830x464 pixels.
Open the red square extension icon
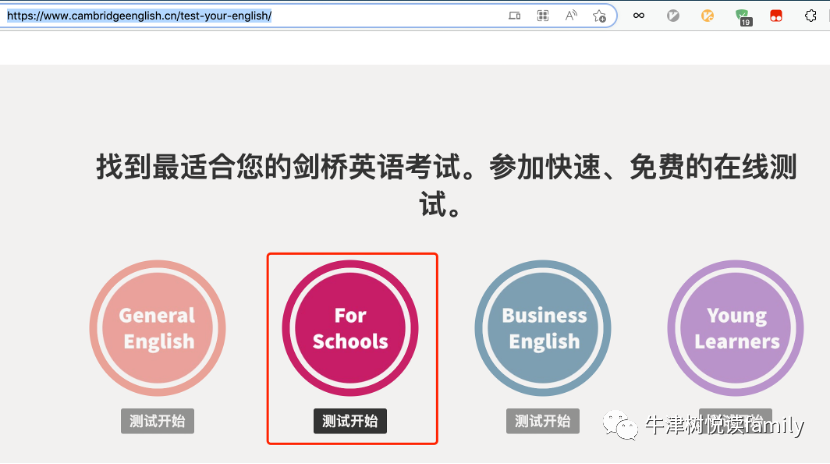[x=776, y=16]
